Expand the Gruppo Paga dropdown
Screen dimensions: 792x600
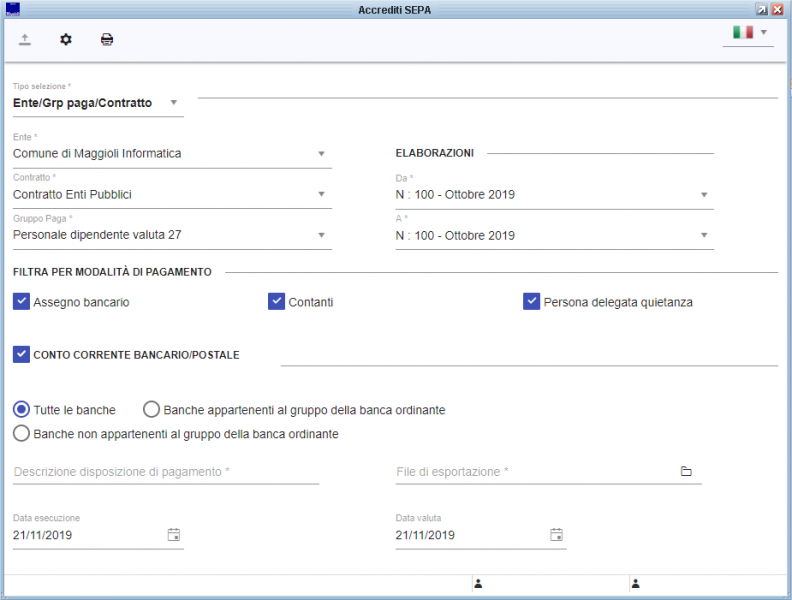coord(321,235)
